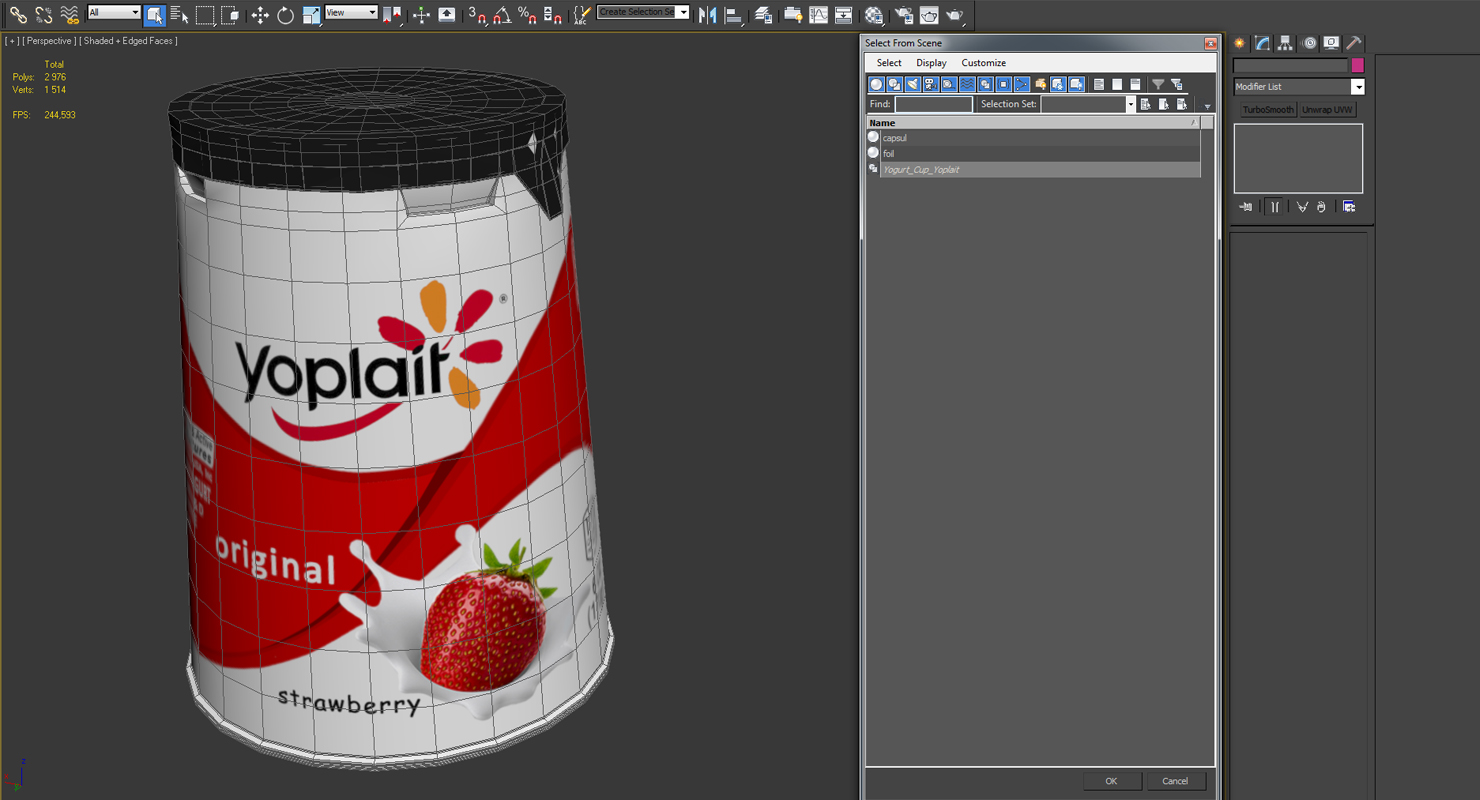The width and height of the screenshot is (1480, 800).
Task: Open the Rendered Frame Window
Action: point(929,15)
